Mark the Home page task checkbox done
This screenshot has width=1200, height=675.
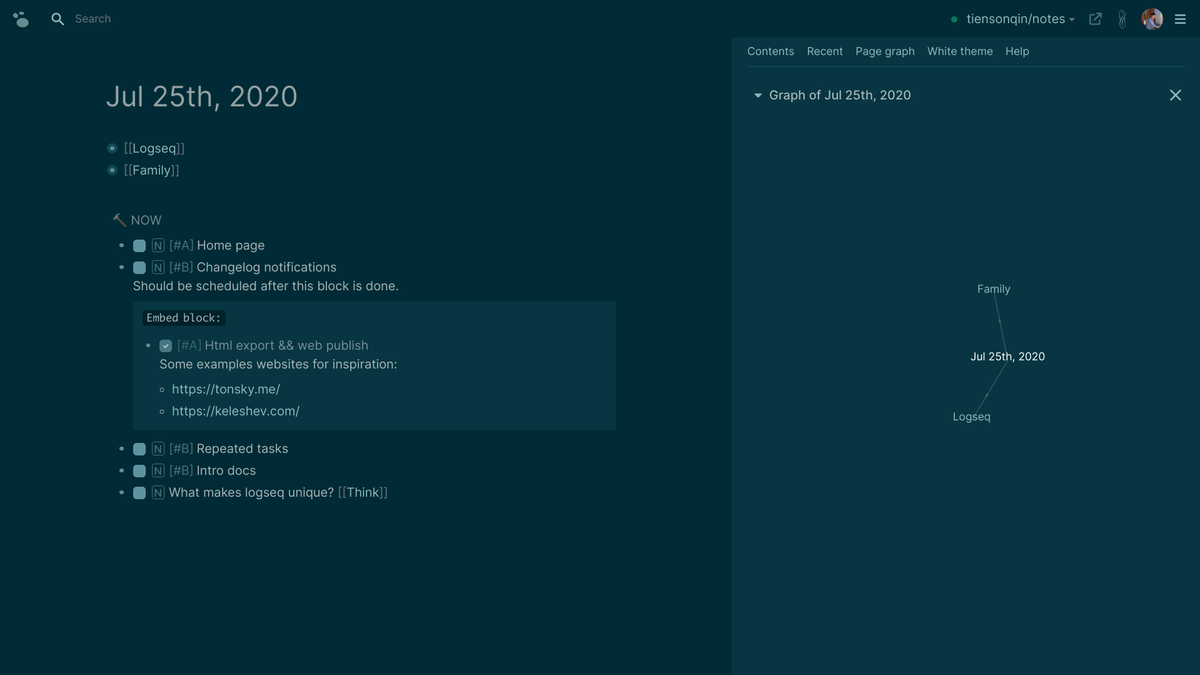tap(139, 244)
